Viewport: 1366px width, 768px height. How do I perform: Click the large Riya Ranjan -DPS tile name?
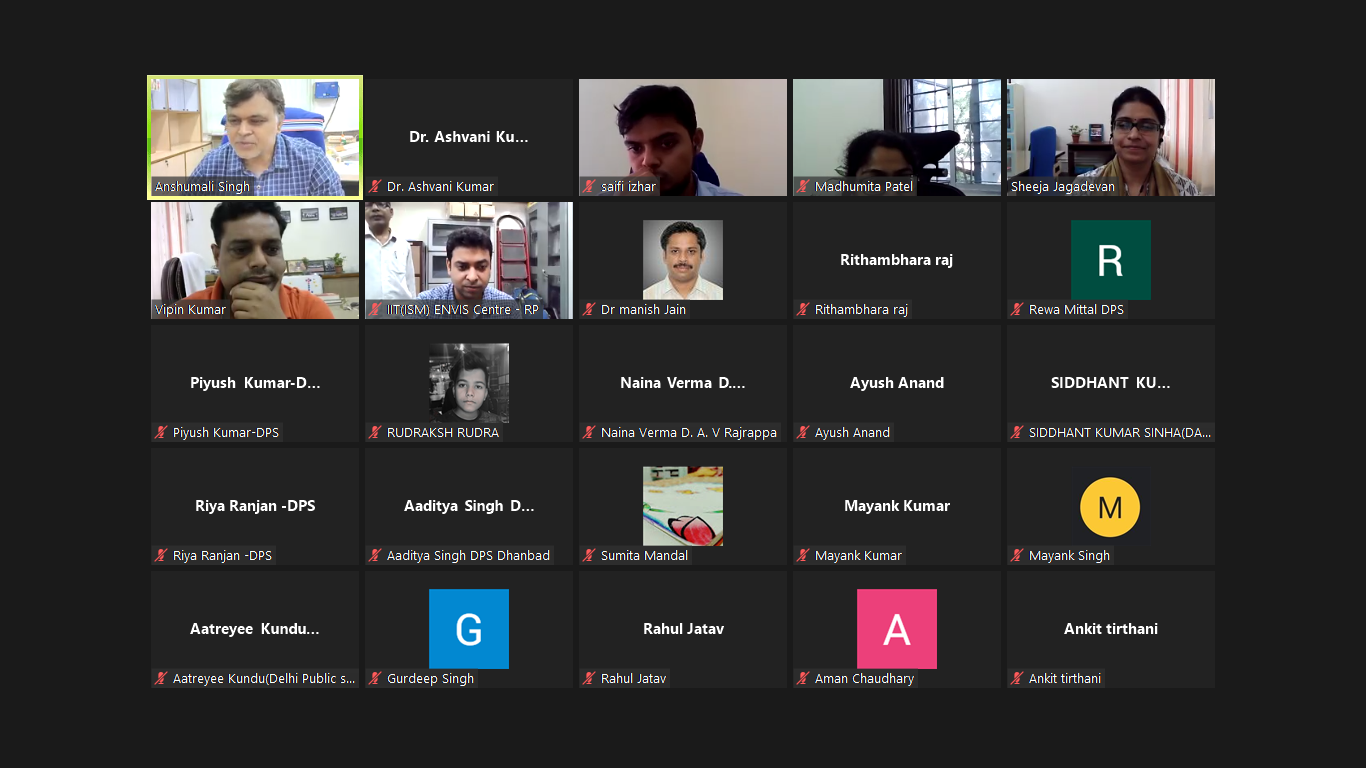point(255,506)
